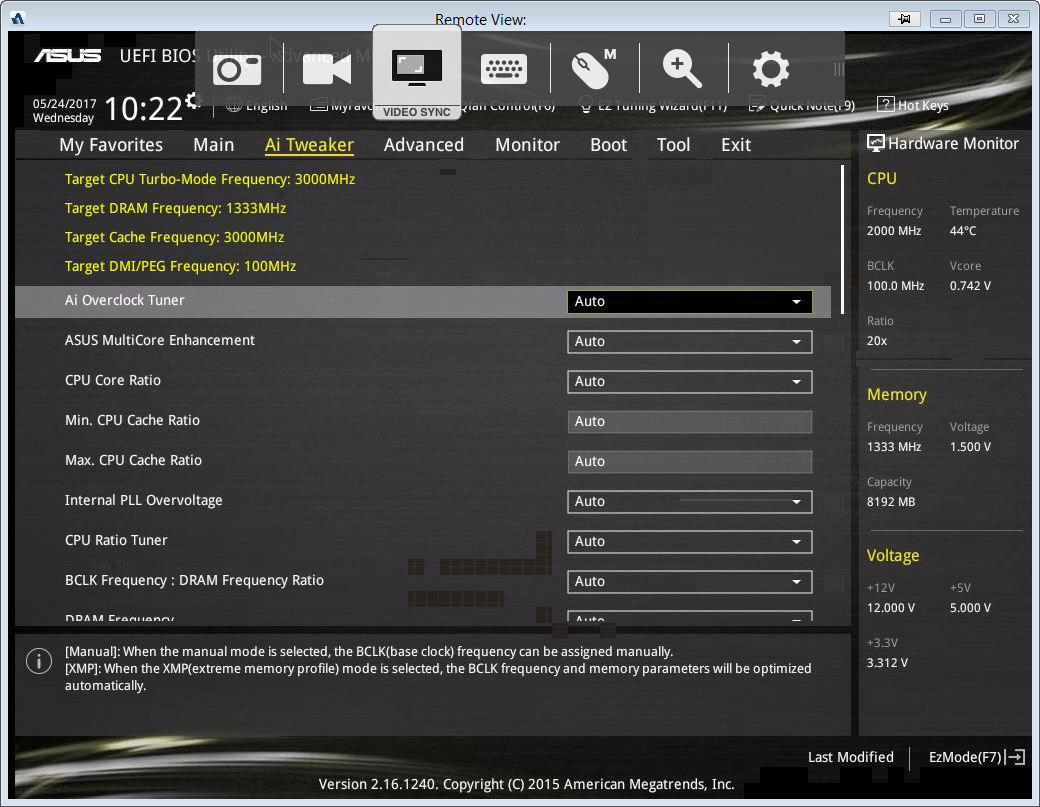
Task: Open the My Favorites tab
Action: pyautogui.click(x=111, y=145)
